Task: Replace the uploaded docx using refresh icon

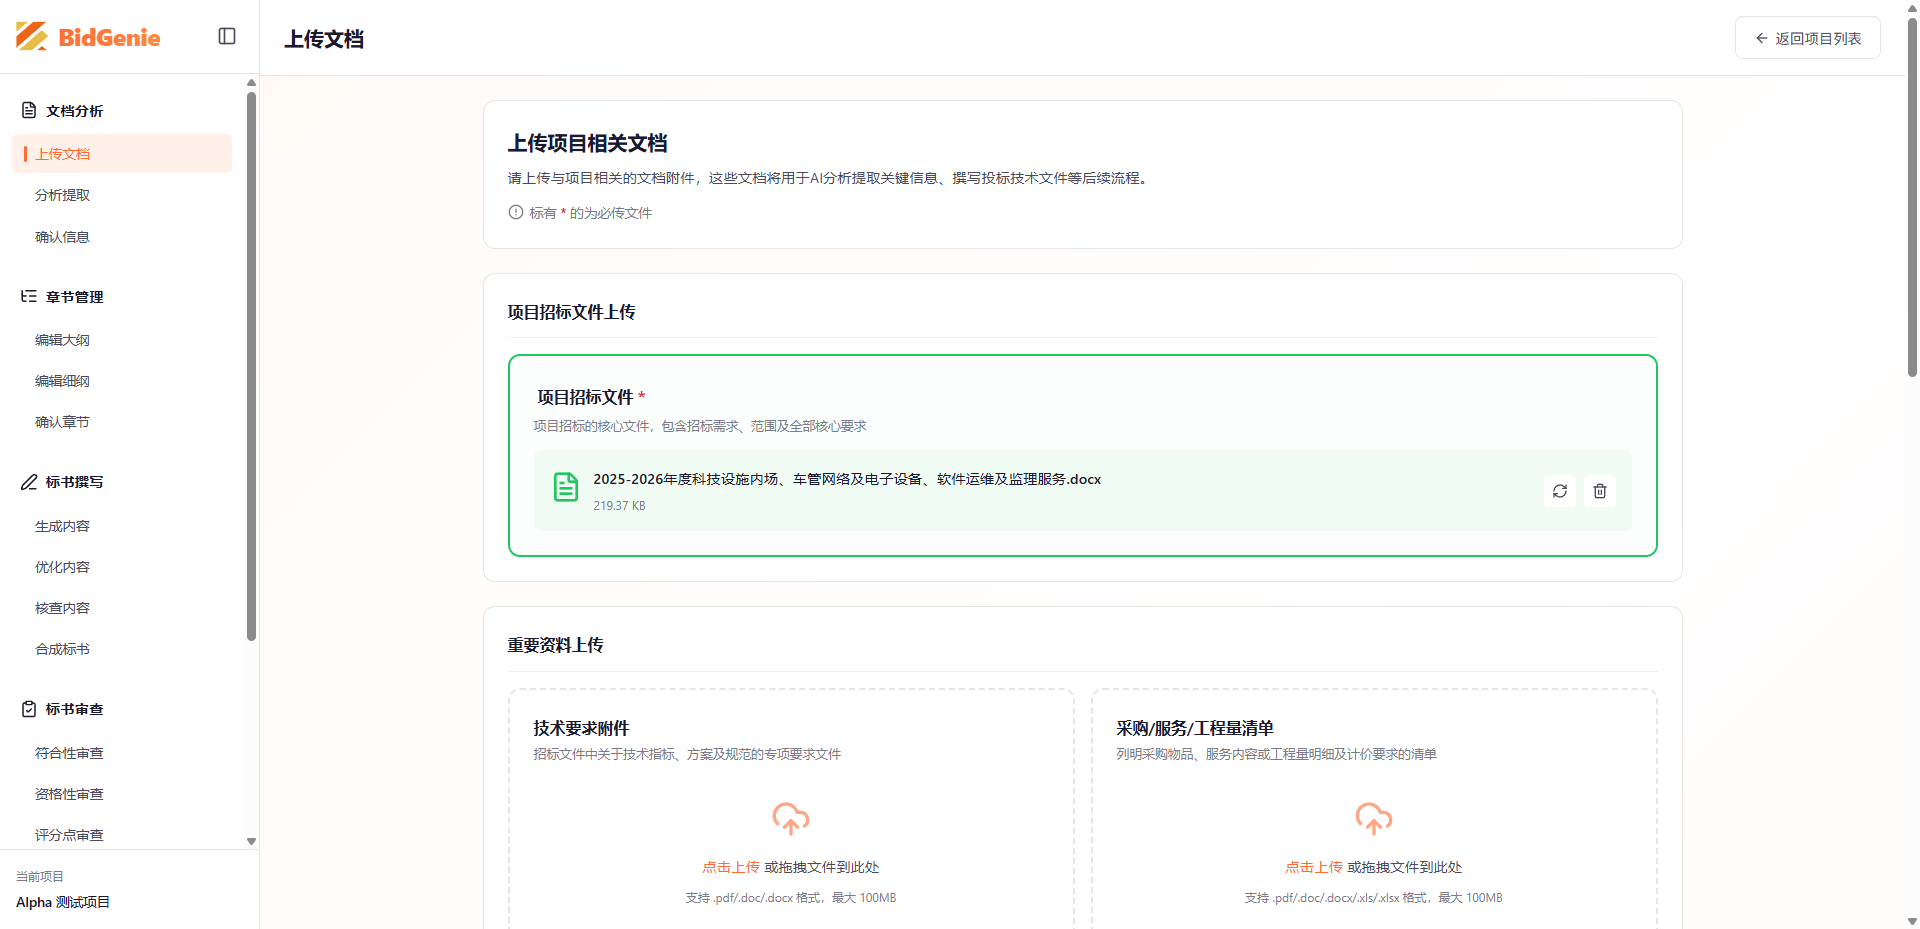Action: (x=1559, y=491)
